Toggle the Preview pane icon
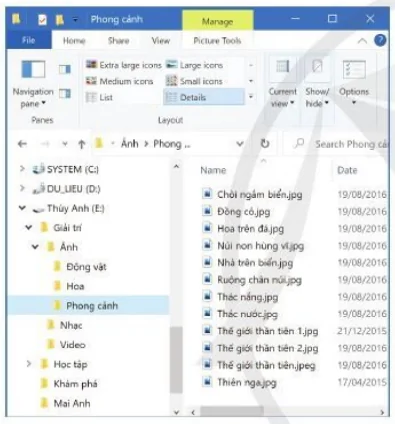The height and width of the screenshot is (424, 395). pyautogui.click(x=65, y=69)
